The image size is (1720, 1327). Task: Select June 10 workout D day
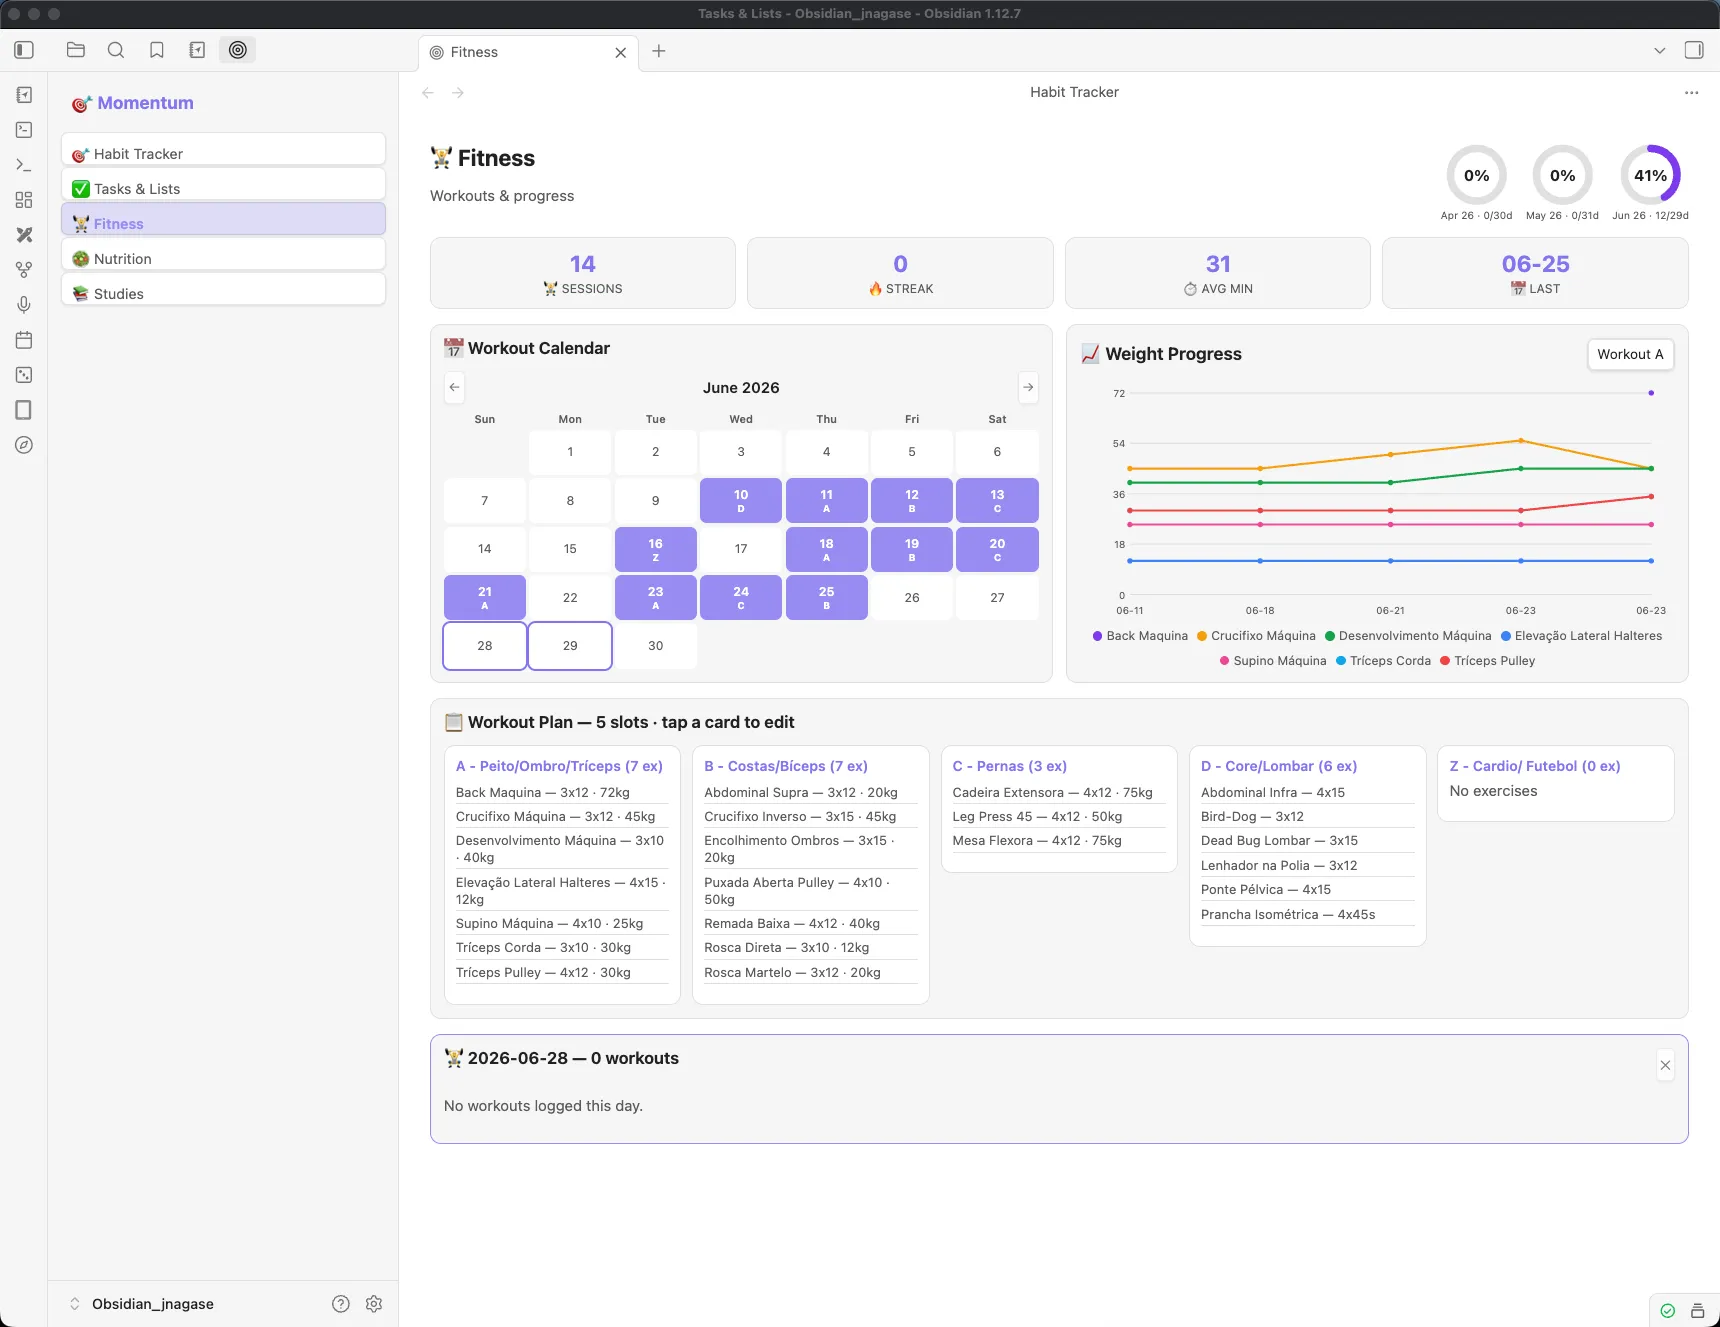pyautogui.click(x=741, y=500)
